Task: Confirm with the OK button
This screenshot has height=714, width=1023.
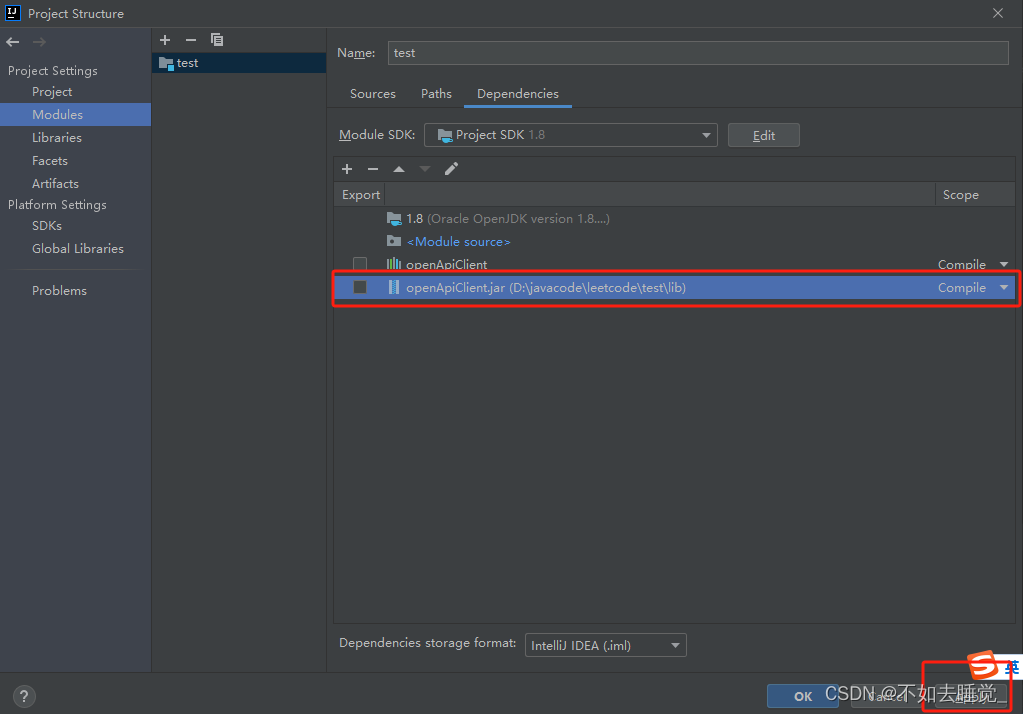Action: pos(802,696)
